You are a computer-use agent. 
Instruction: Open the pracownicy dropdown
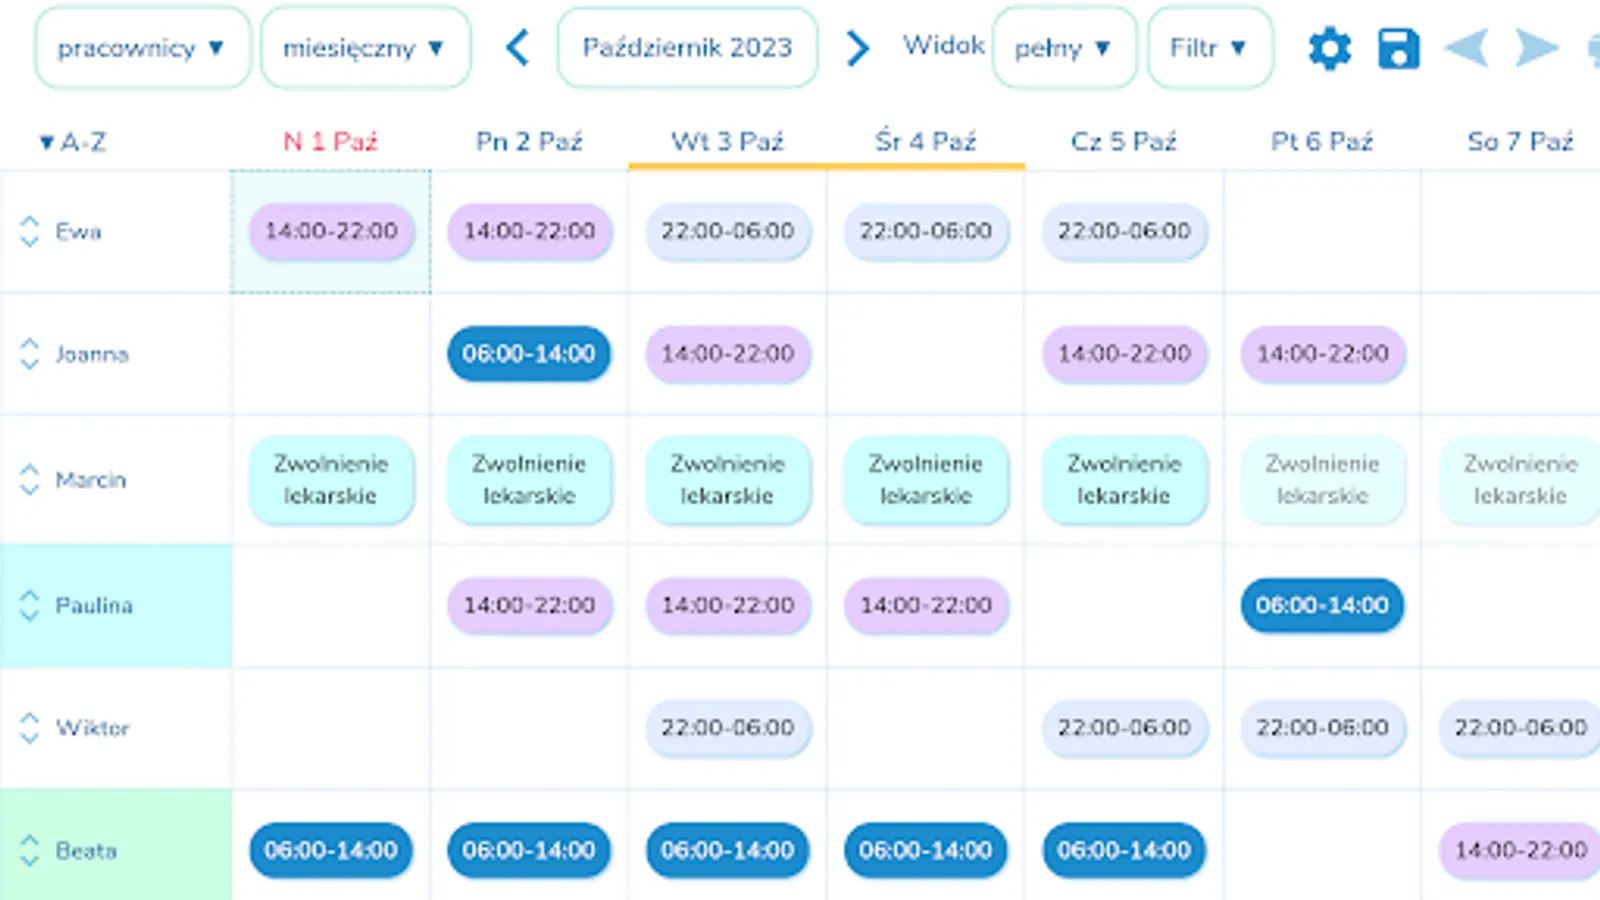pyautogui.click(x=142, y=48)
